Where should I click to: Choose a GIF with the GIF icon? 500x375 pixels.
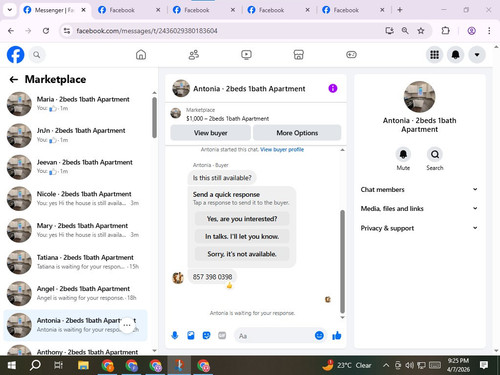[222, 335]
